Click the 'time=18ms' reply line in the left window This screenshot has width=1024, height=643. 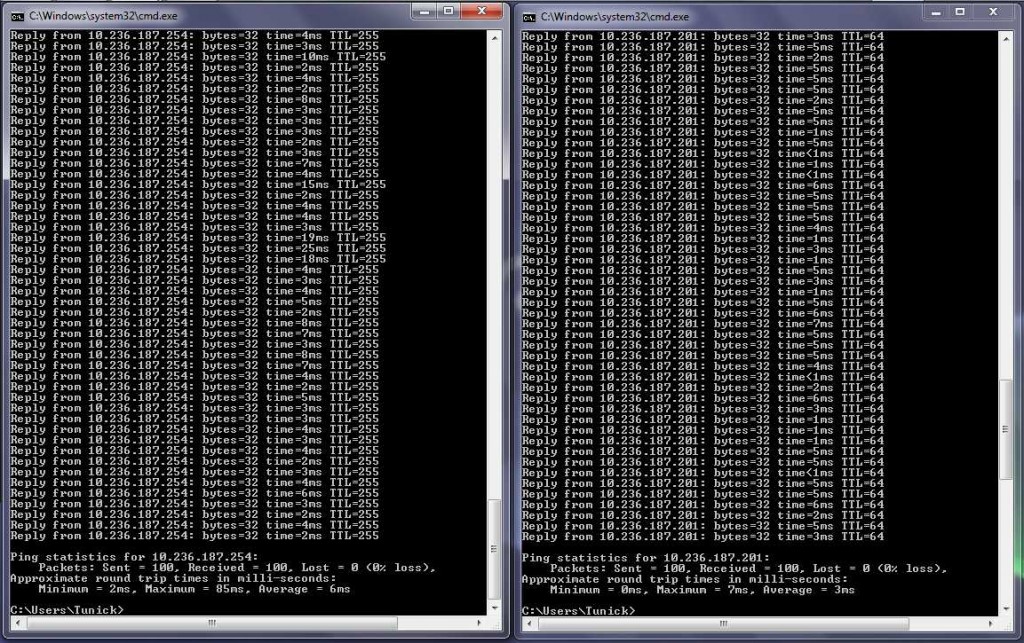[198, 259]
